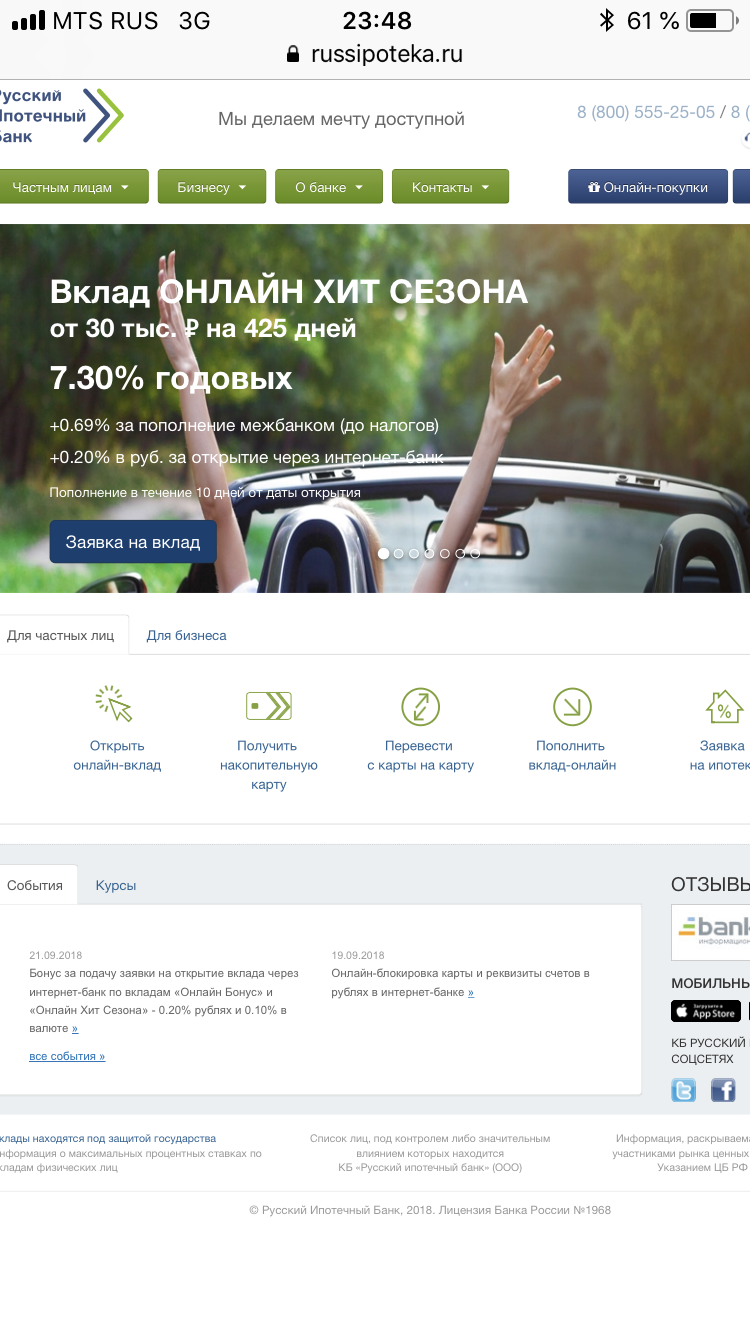Tap the russipoteka.ru address bar
This screenshot has height=1334, width=750.
tap(375, 55)
